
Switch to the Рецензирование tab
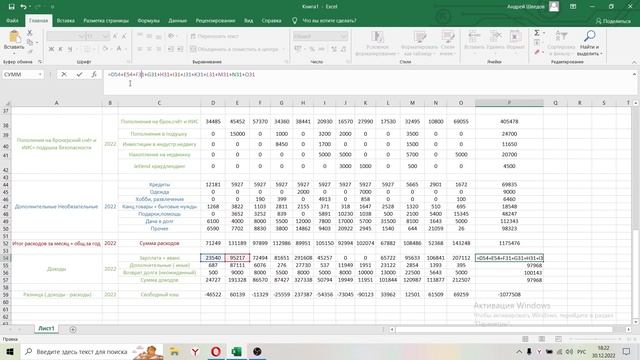click(x=215, y=20)
